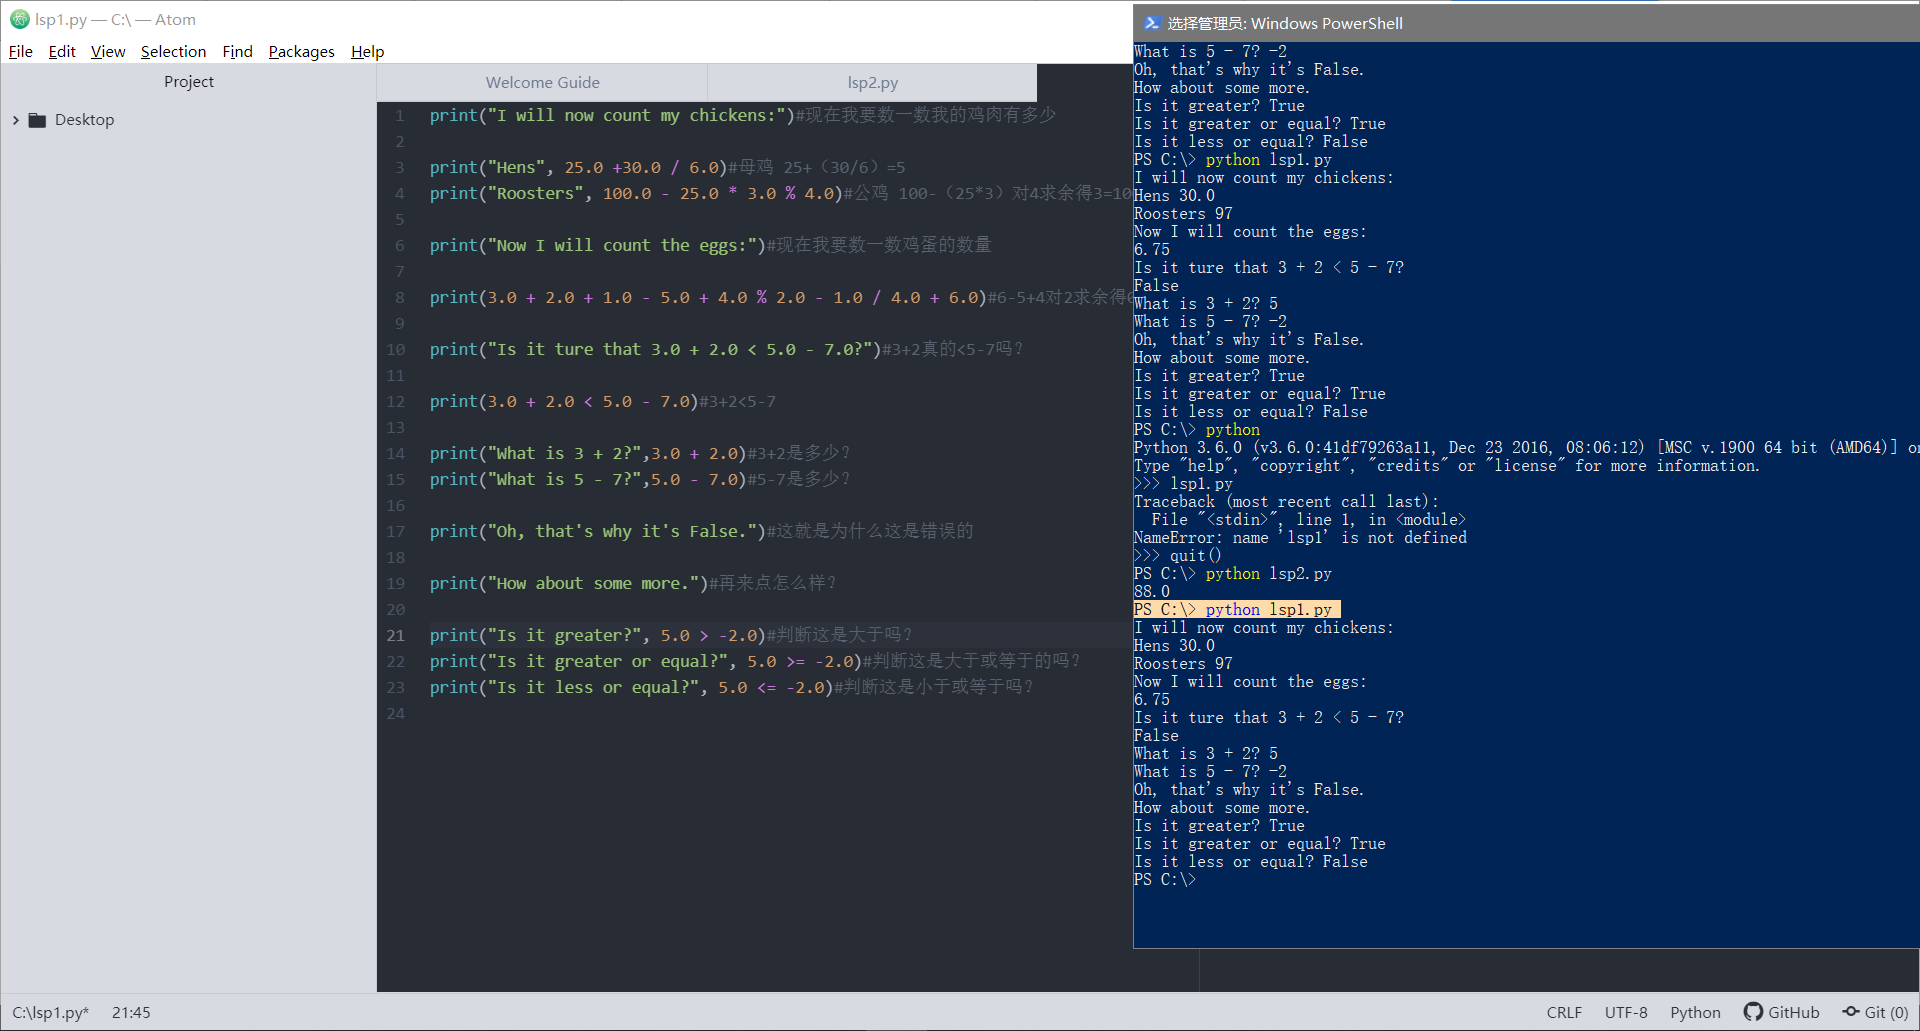Click the CRLF line ending selector

[x=1564, y=1012]
